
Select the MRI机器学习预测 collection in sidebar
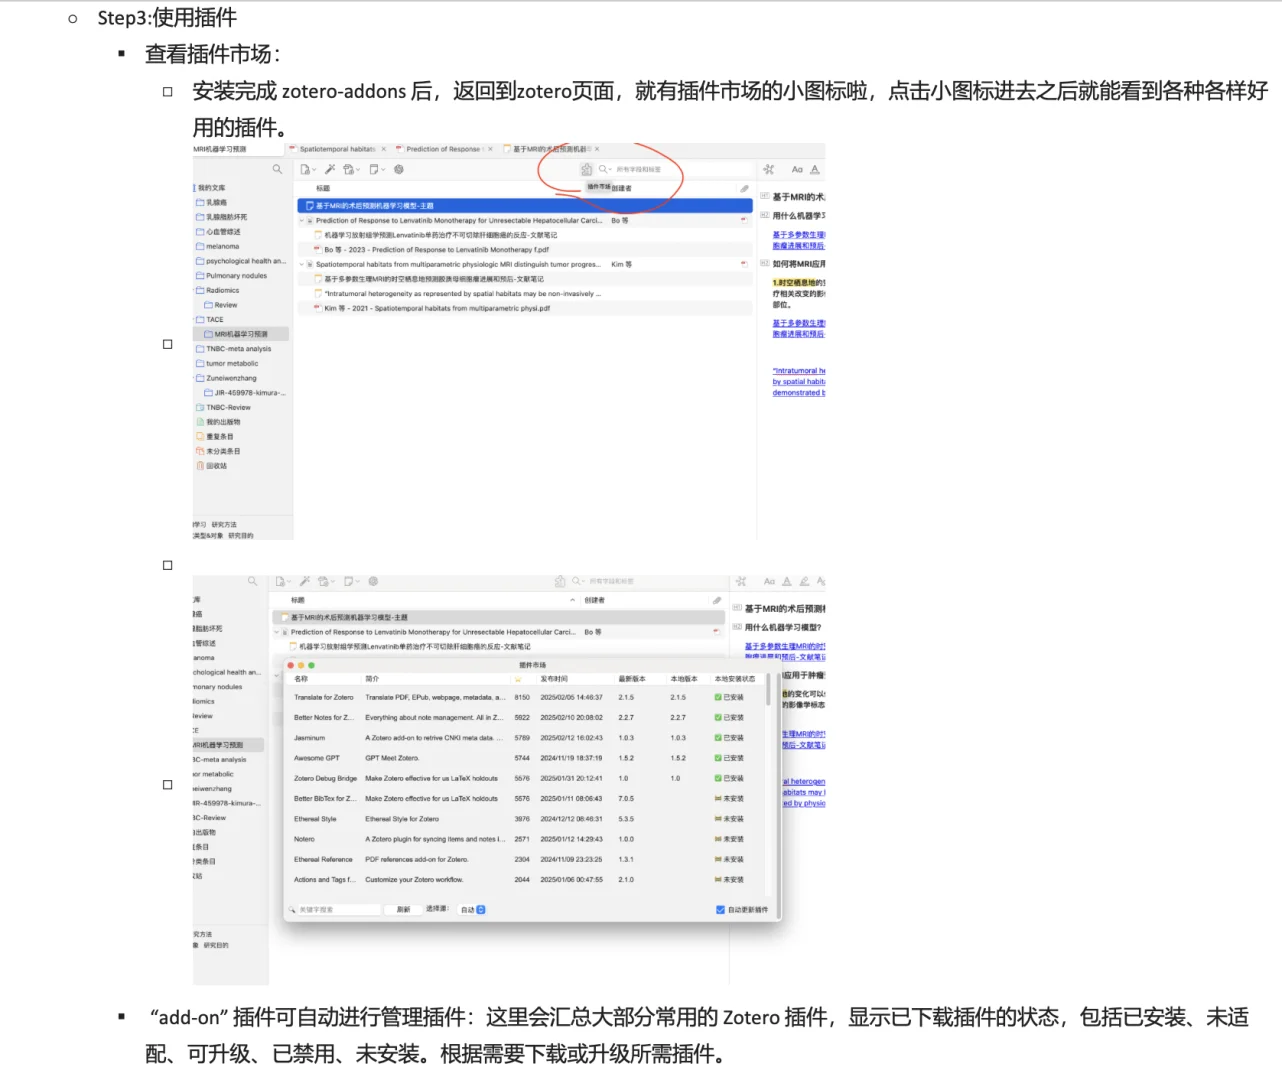pos(240,334)
